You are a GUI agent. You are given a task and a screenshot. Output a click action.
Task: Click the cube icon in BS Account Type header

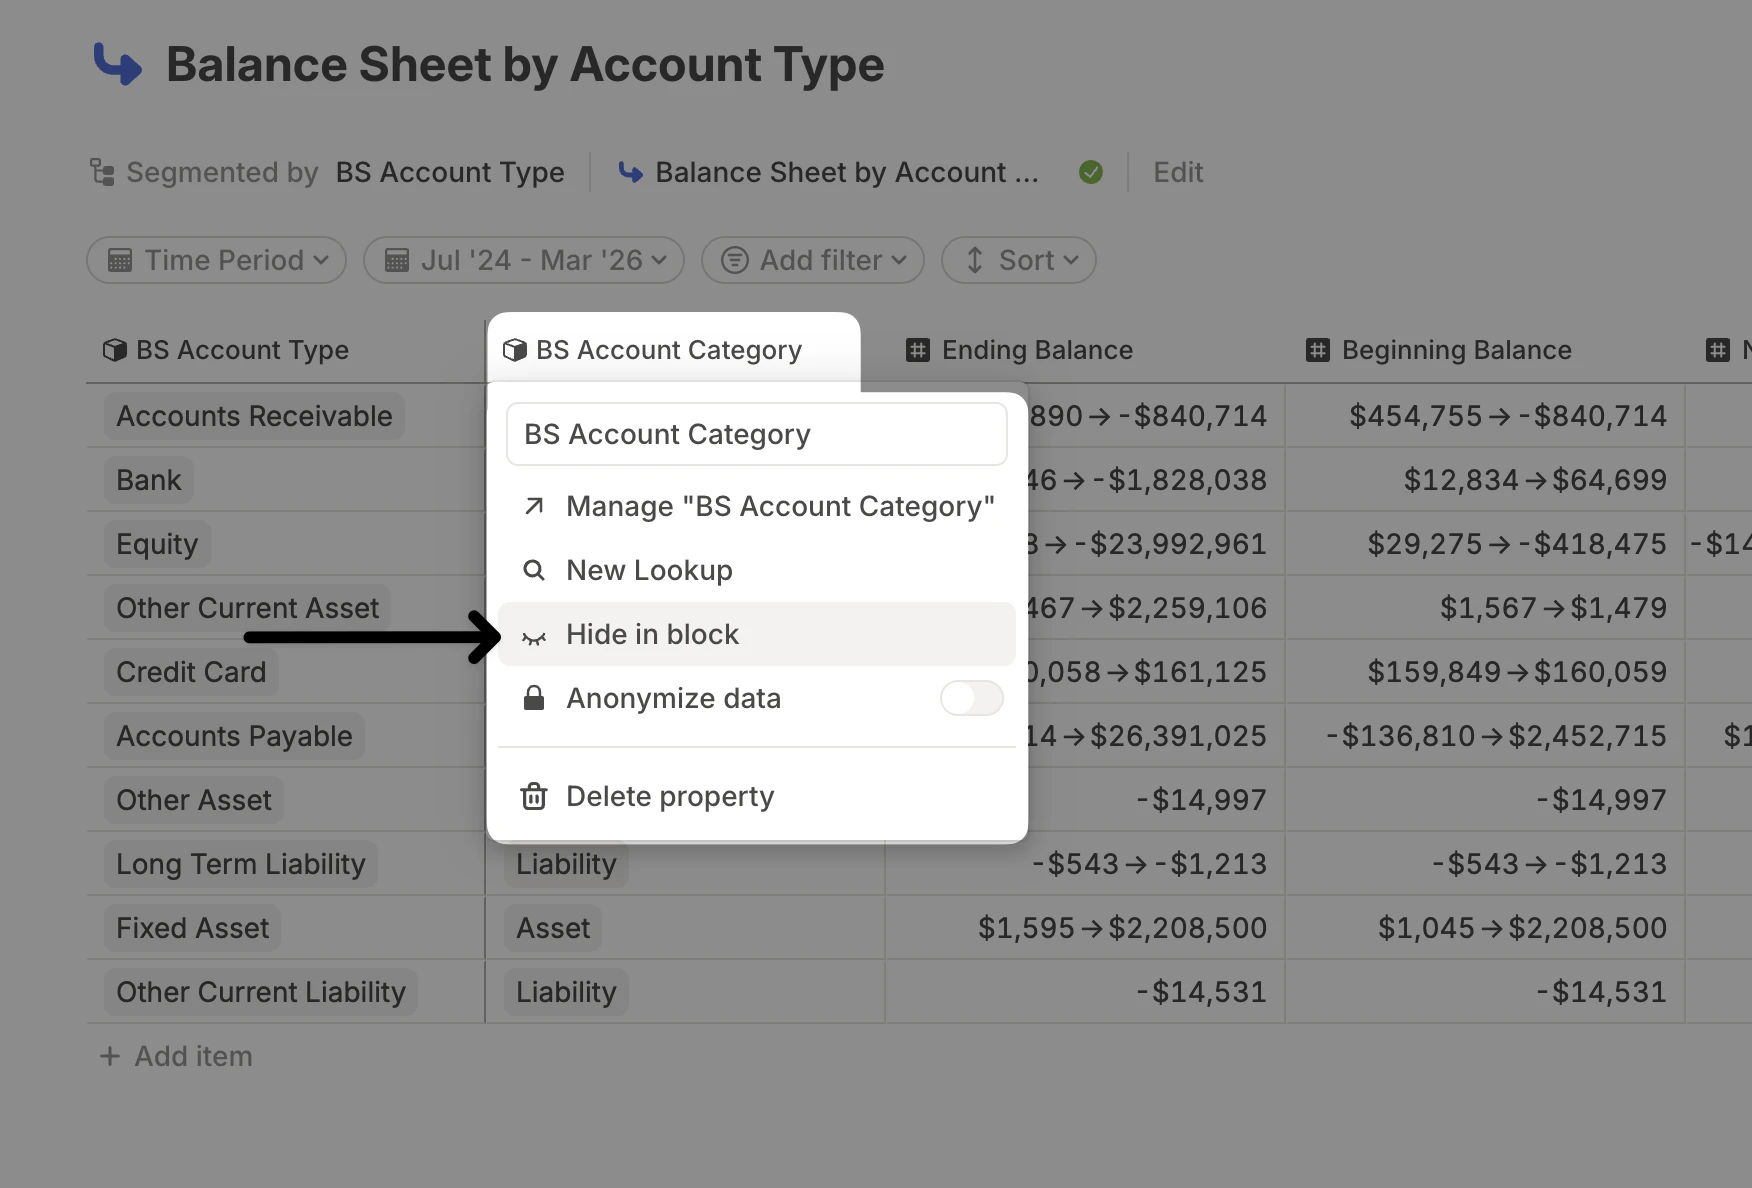(115, 350)
